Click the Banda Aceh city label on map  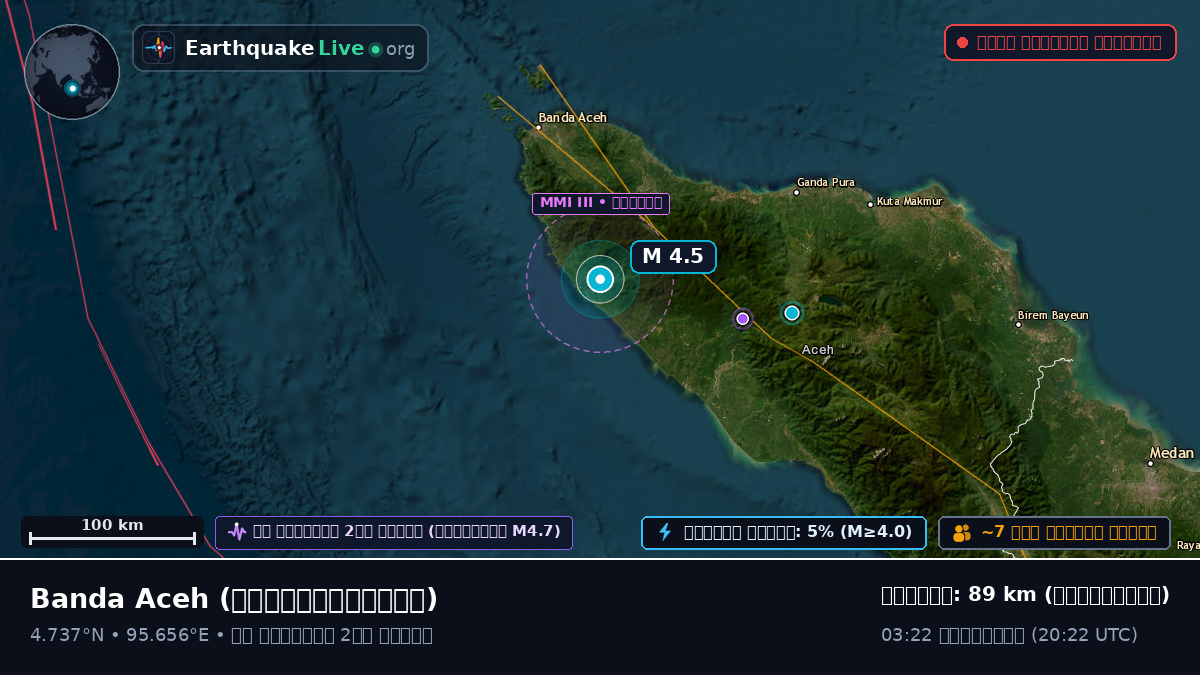point(572,118)
